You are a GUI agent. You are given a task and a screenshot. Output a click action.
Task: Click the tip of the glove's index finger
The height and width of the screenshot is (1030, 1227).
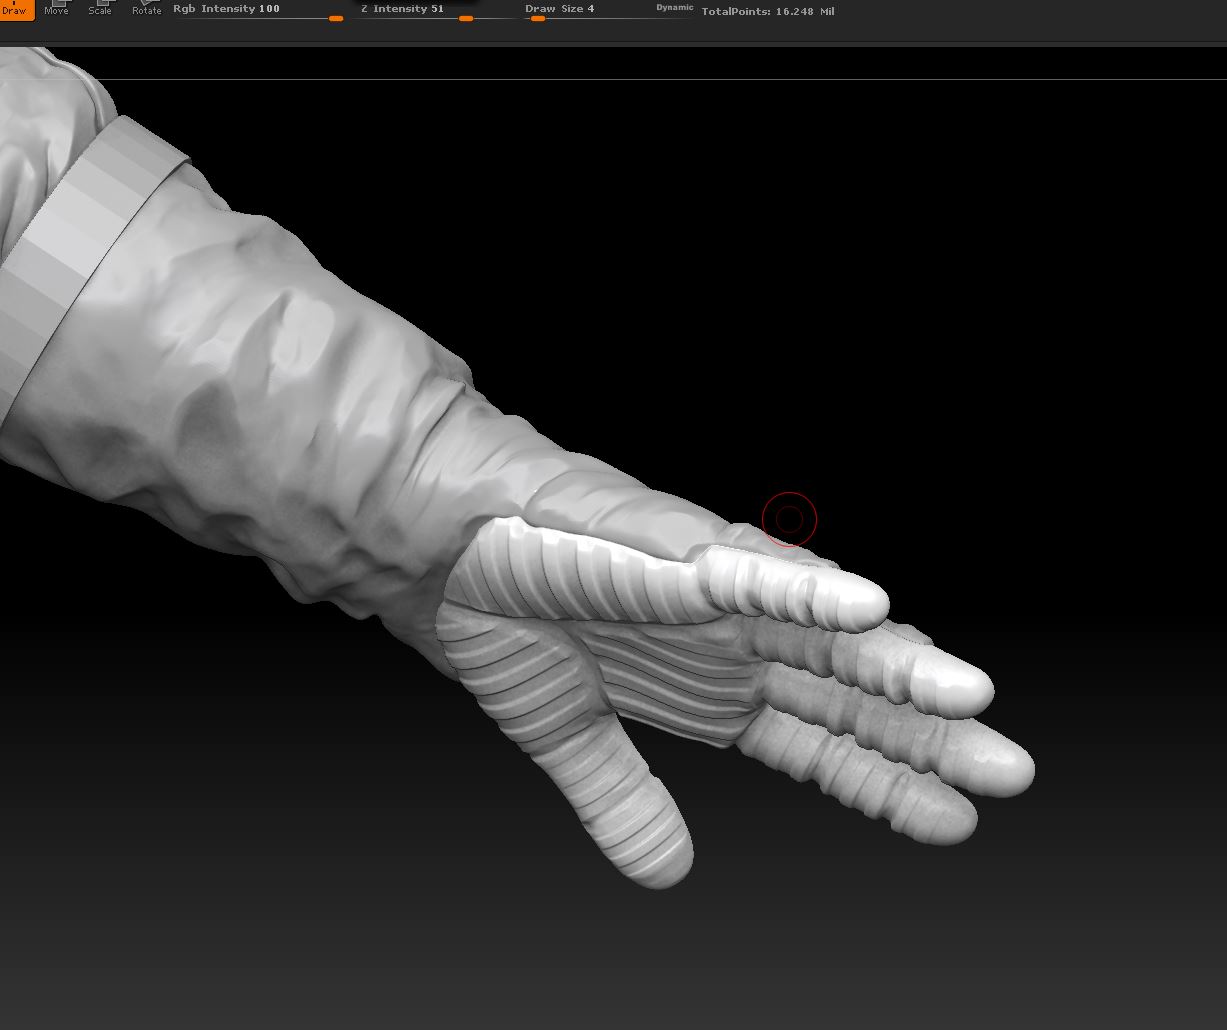tap(860, 598)
